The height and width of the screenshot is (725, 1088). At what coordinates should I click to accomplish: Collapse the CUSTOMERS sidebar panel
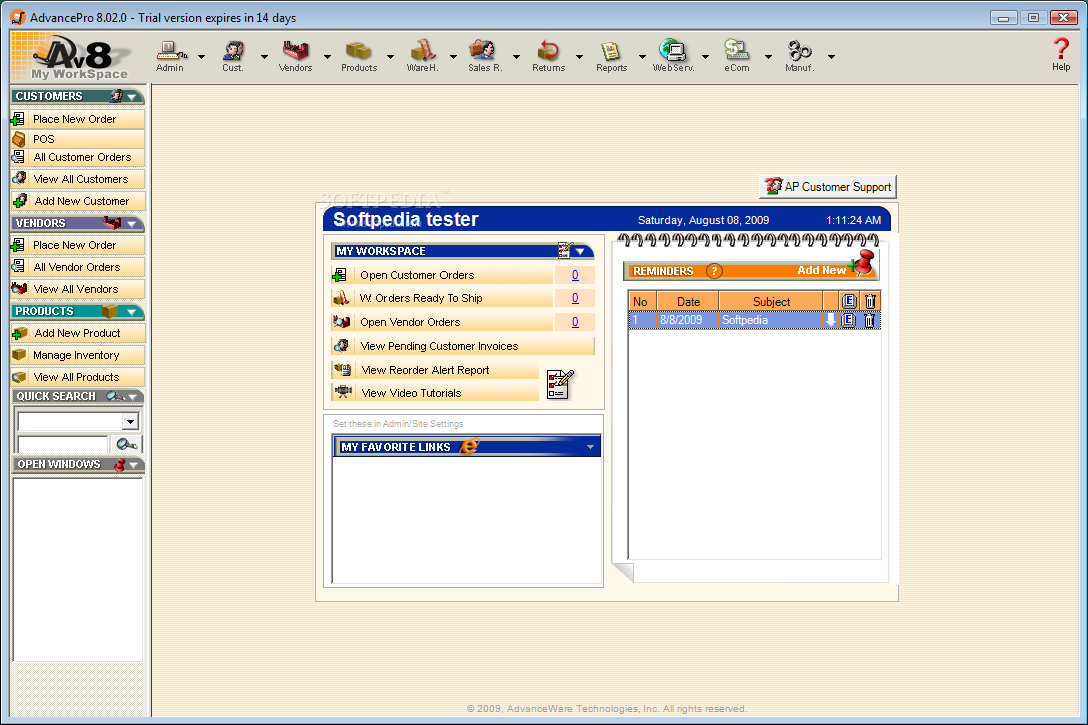(132, 97)
